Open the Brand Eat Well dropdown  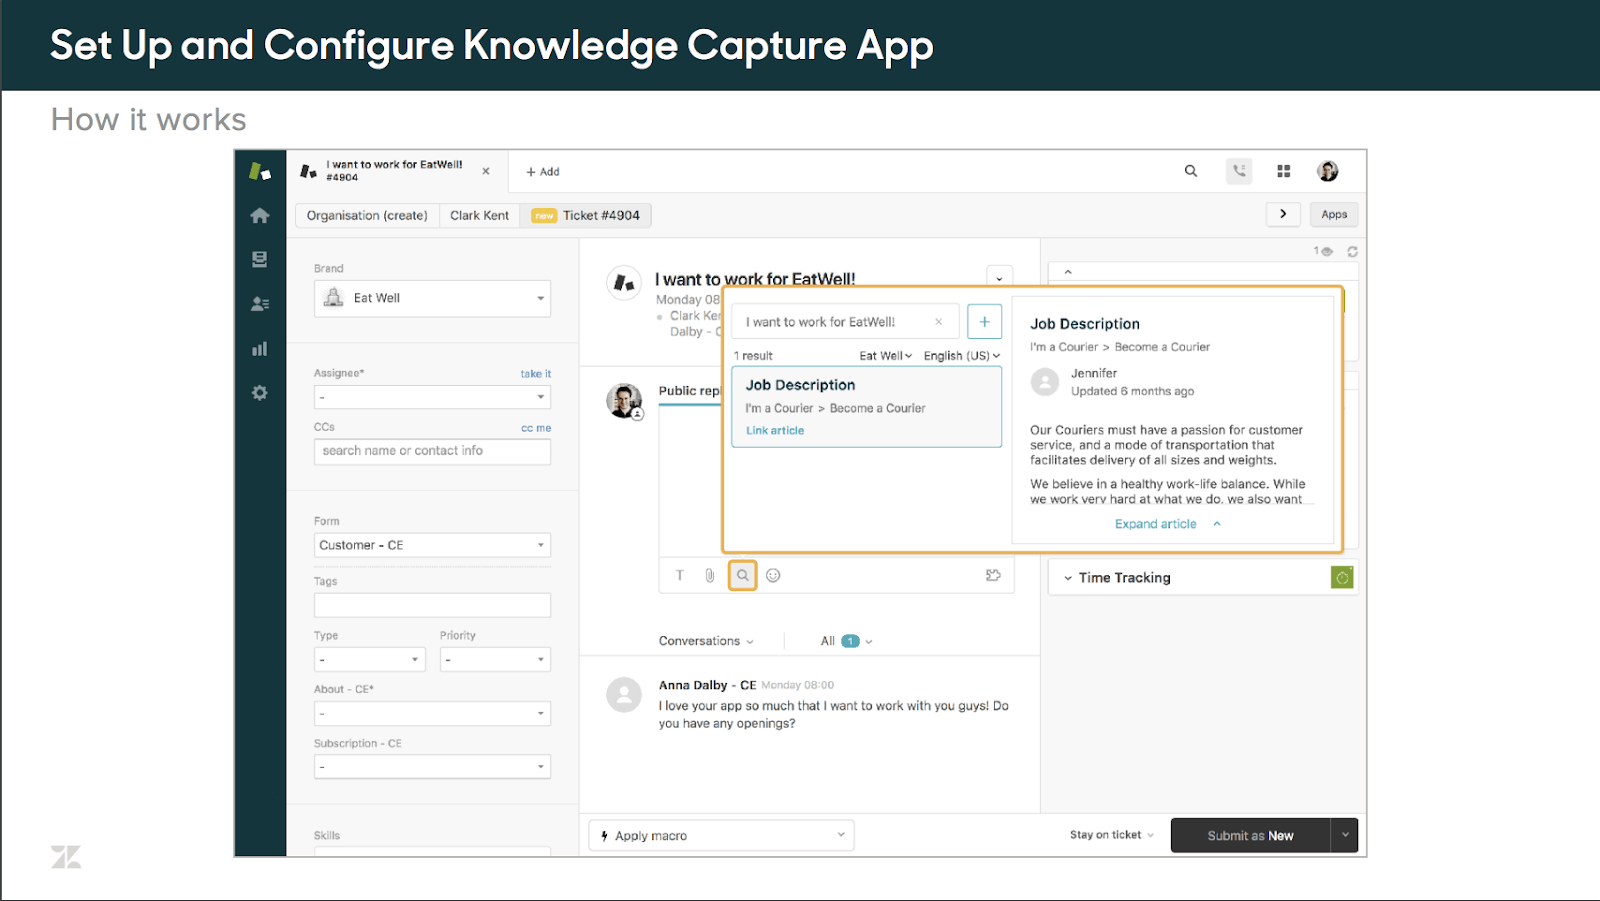point(432,298)
